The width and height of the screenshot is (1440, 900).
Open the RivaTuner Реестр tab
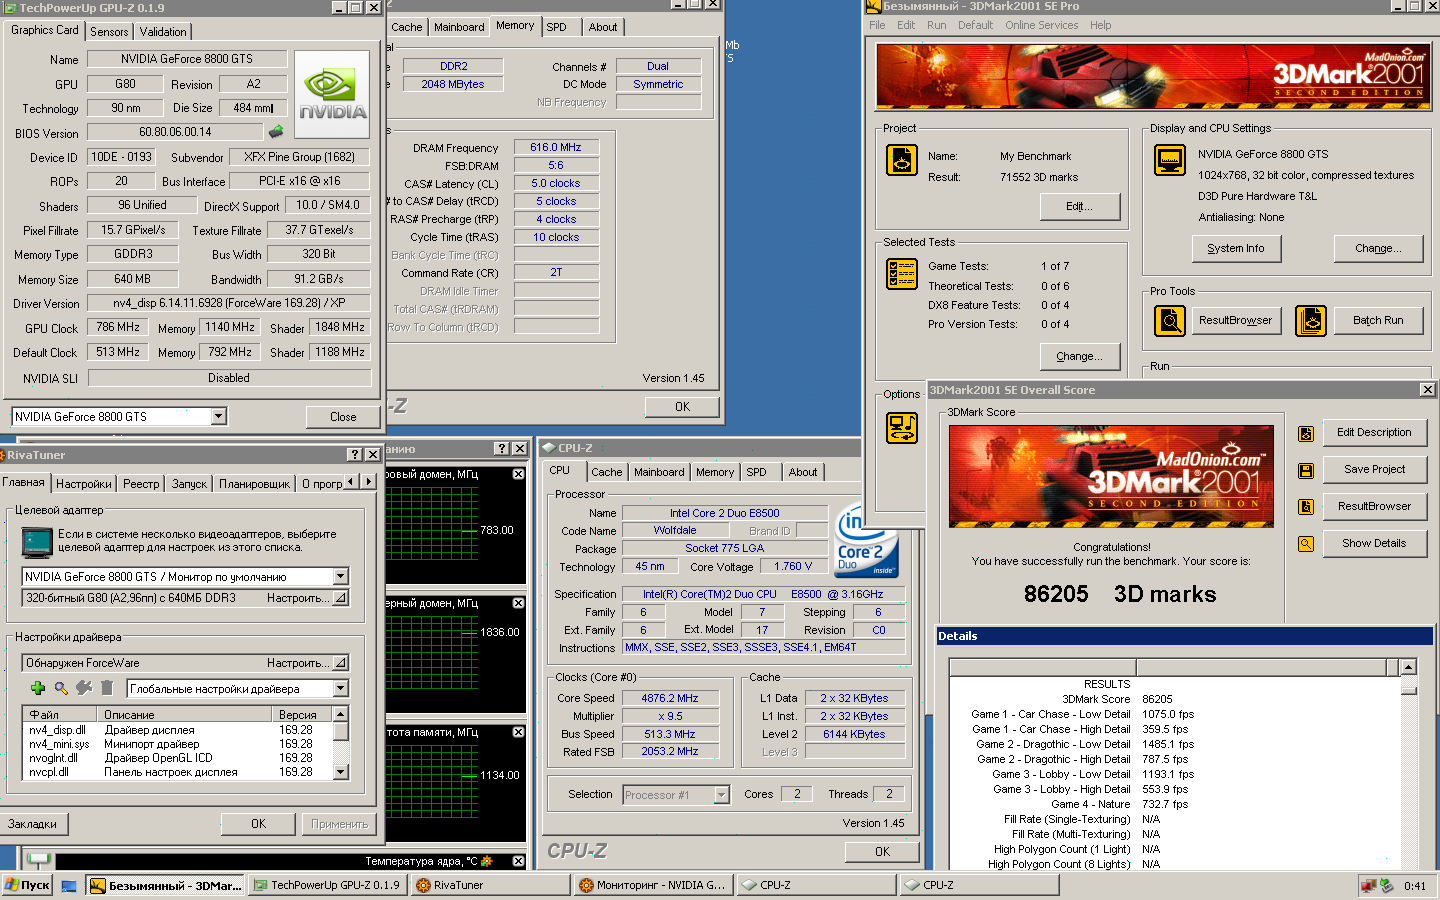coord(141,484)
